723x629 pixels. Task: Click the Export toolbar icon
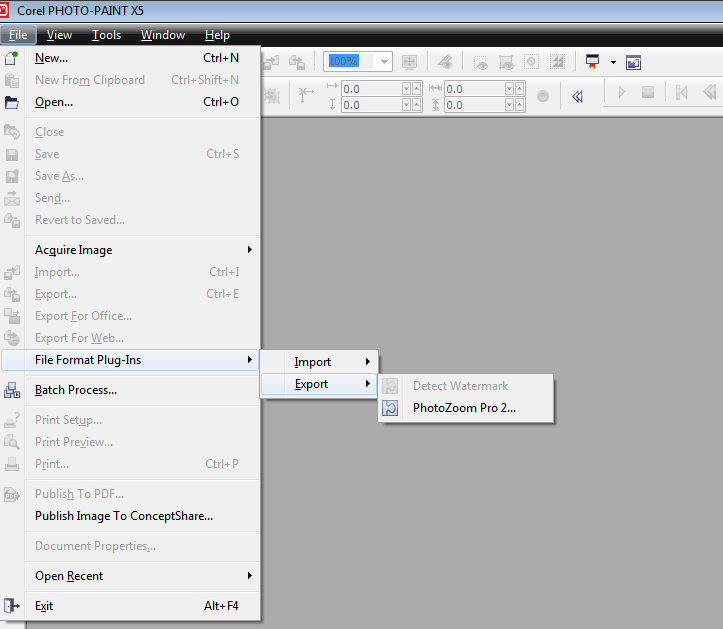click(297, 62)
